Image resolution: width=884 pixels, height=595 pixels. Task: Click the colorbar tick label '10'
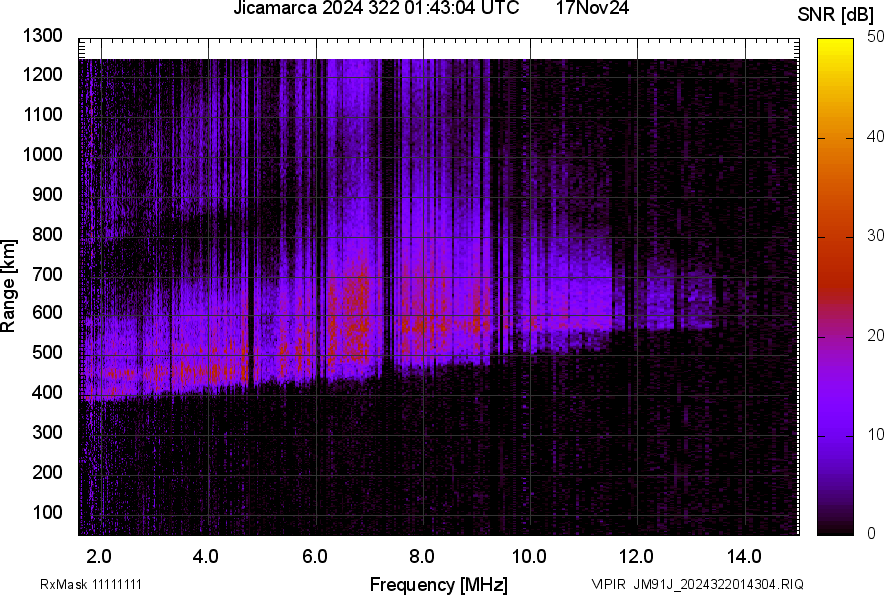pos(875,435)
